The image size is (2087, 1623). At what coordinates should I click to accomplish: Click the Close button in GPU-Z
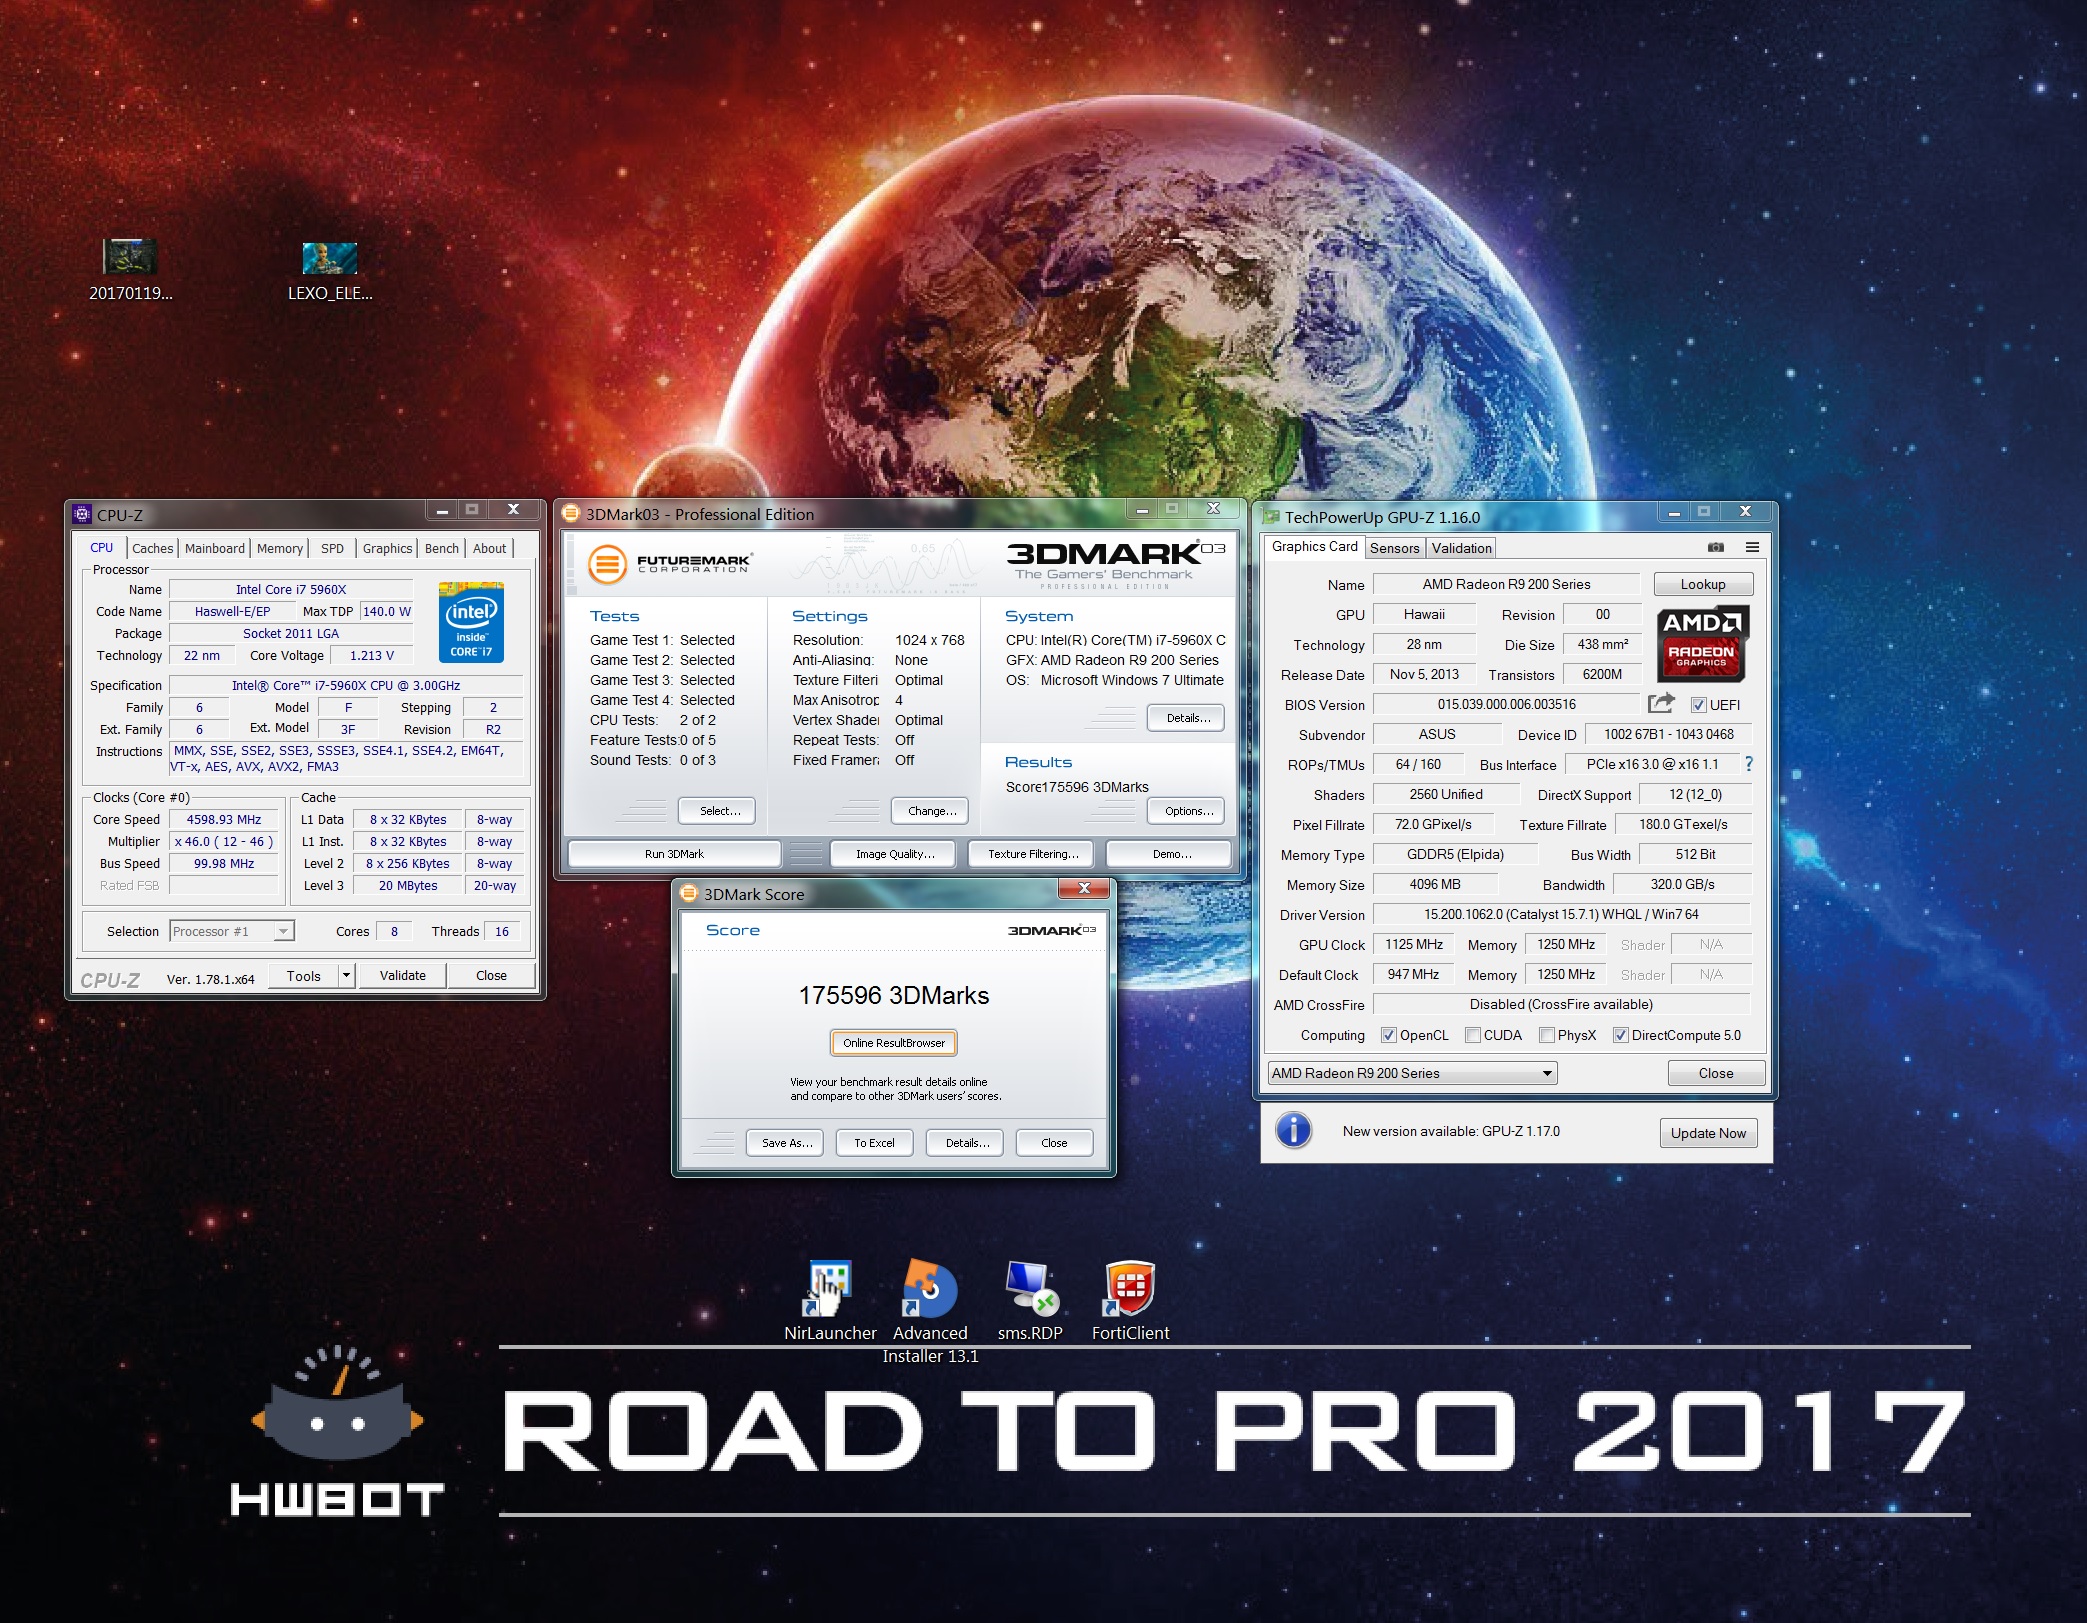point(1715,1073)
